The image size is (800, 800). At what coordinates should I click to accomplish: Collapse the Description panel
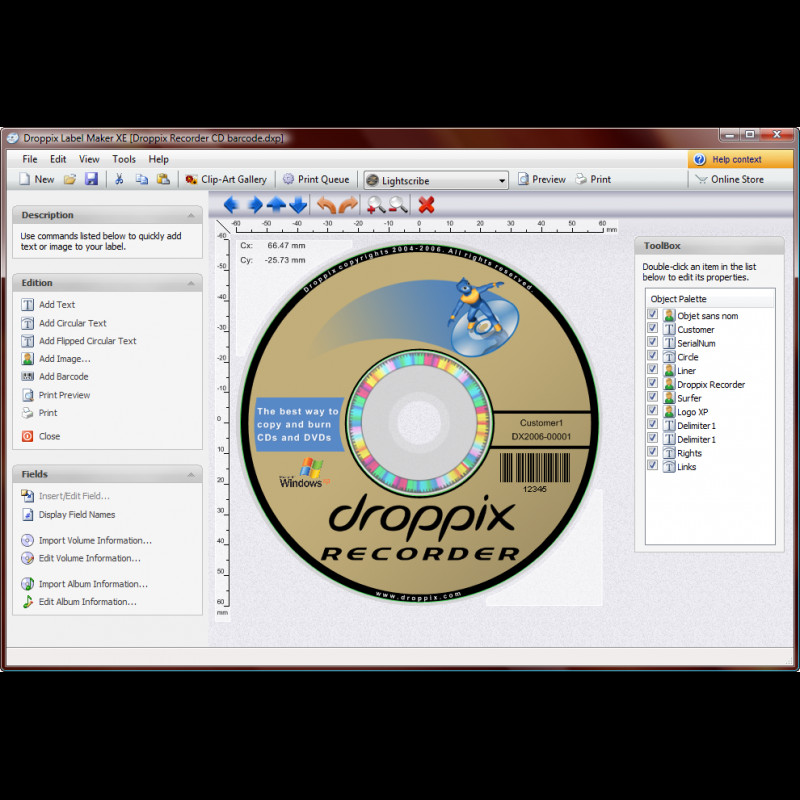pyautogui.click(x=191, y=215)
